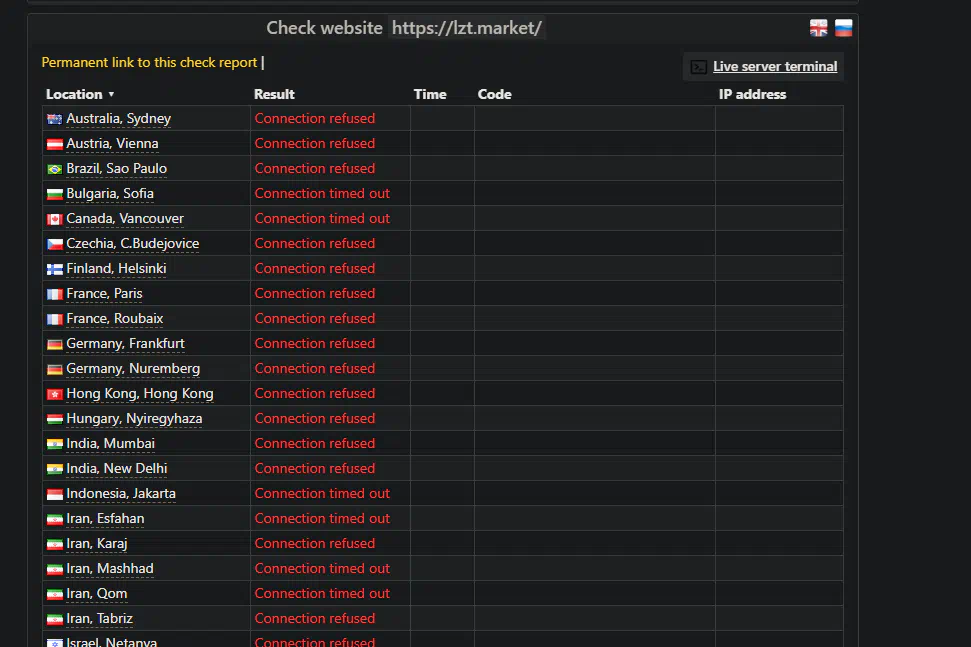
Task: Select the Iran, Karaj location
Action: pyautogui.click(x=97, y=543)
